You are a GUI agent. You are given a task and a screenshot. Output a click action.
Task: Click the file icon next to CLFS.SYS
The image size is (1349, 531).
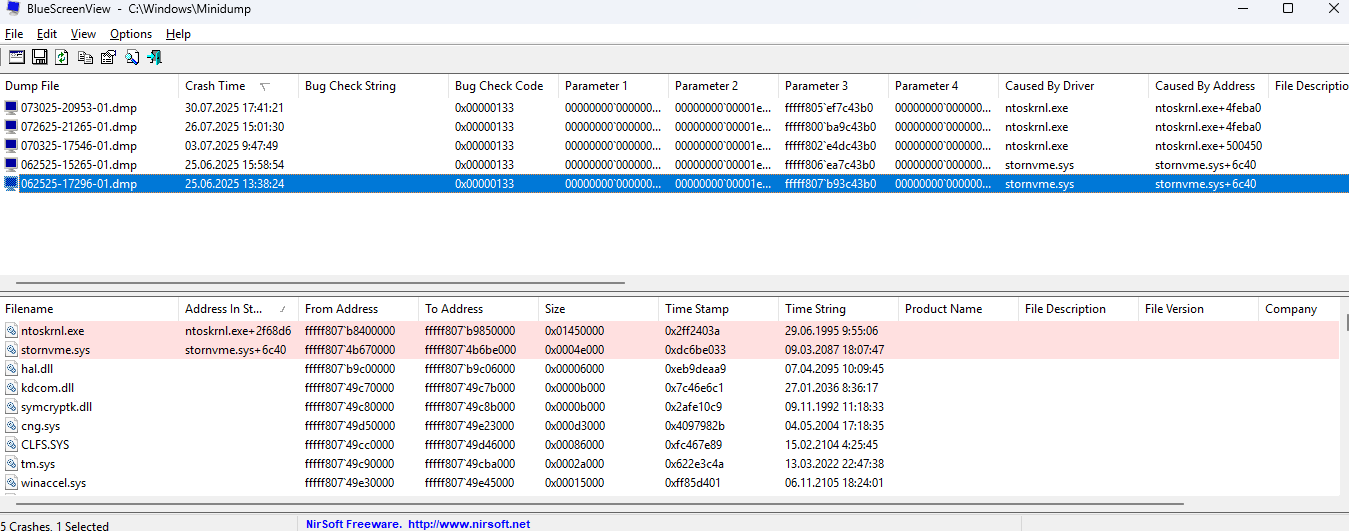pyautogui.click(x=11, y=445)
